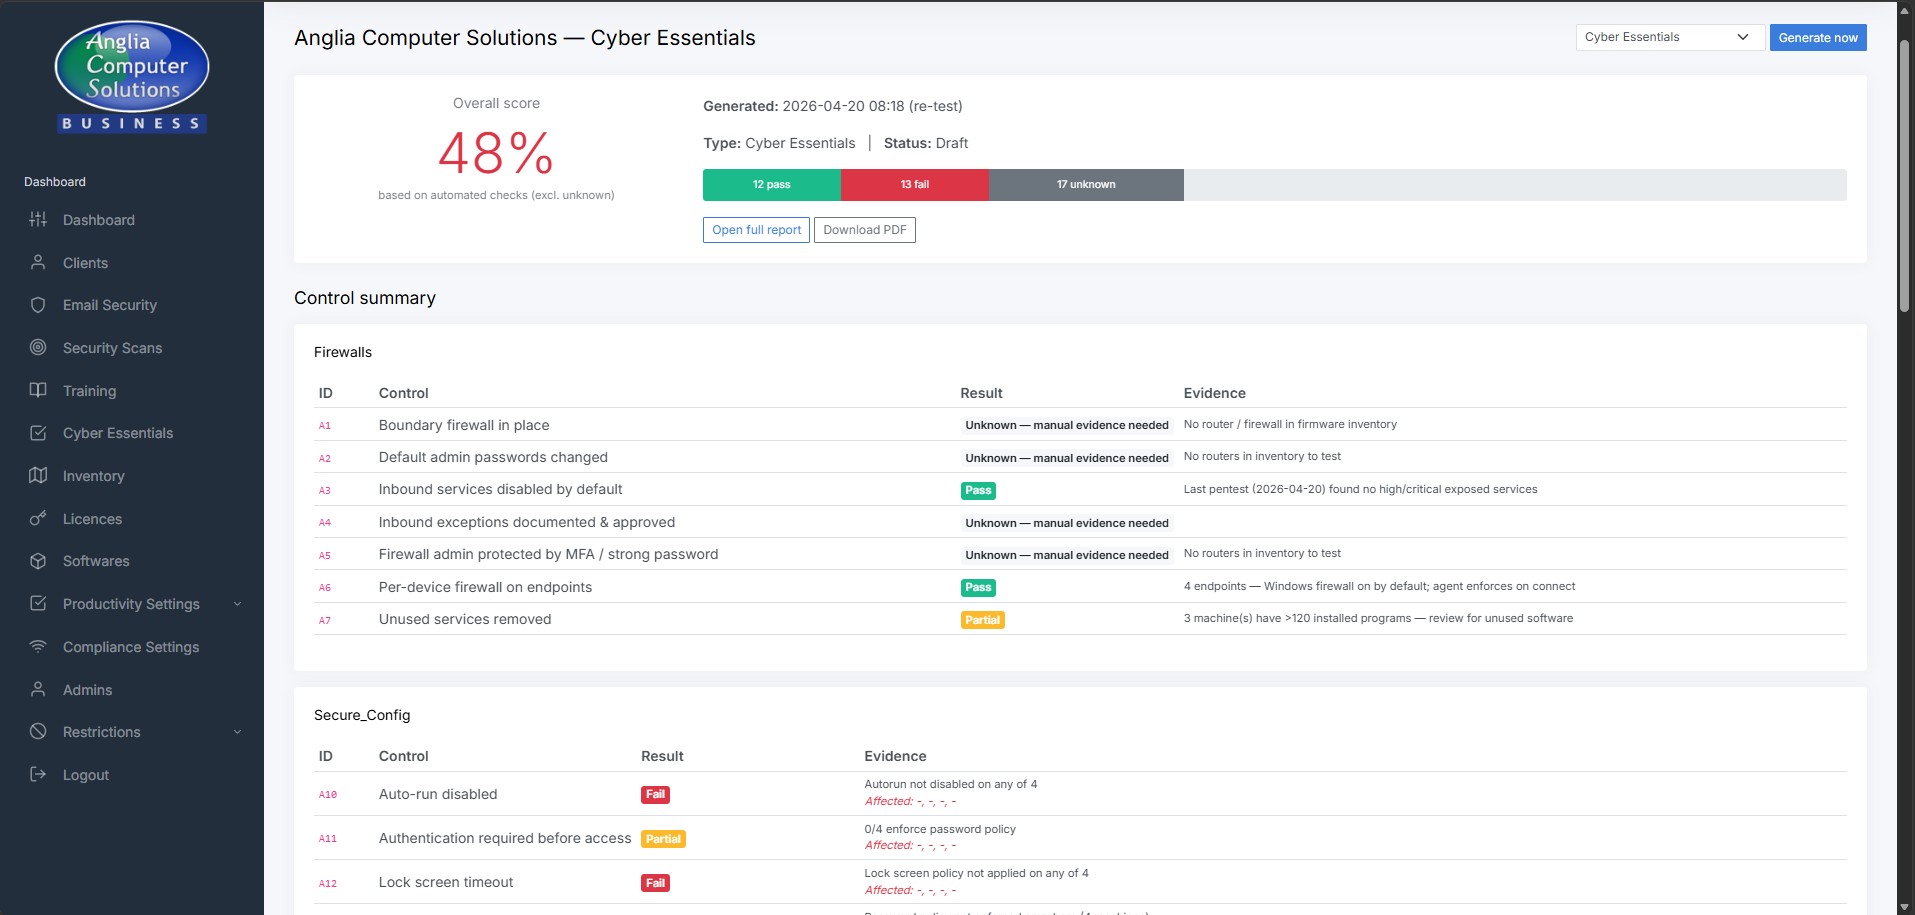Click the Clients person icon
The height and width of the screenshot is (915, 1915).
(x=38, y=263)
